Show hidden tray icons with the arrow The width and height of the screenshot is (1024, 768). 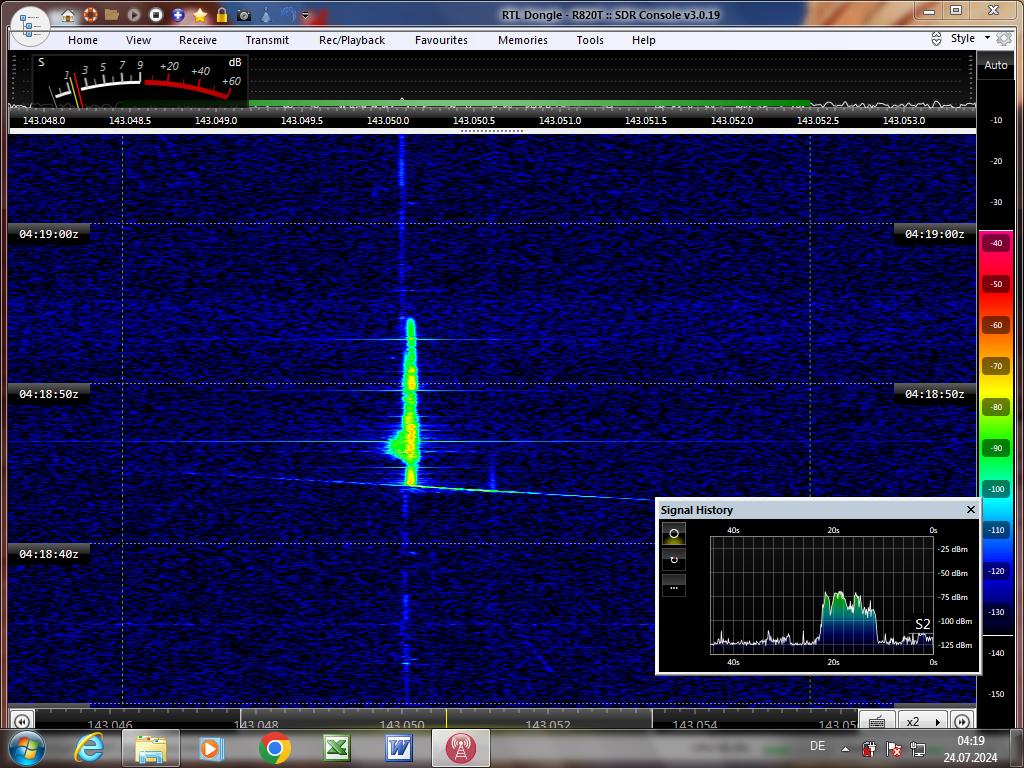845,749
